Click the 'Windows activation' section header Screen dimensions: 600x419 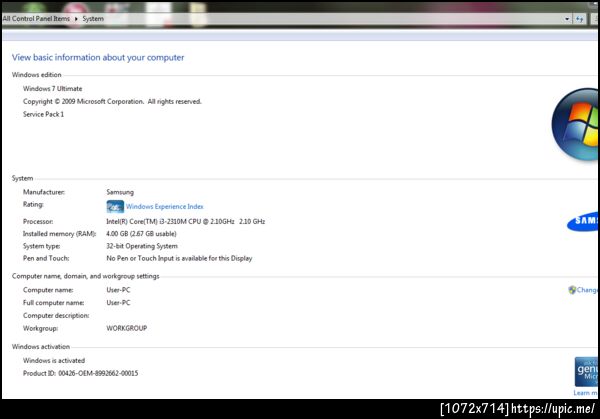pos(41,347)
